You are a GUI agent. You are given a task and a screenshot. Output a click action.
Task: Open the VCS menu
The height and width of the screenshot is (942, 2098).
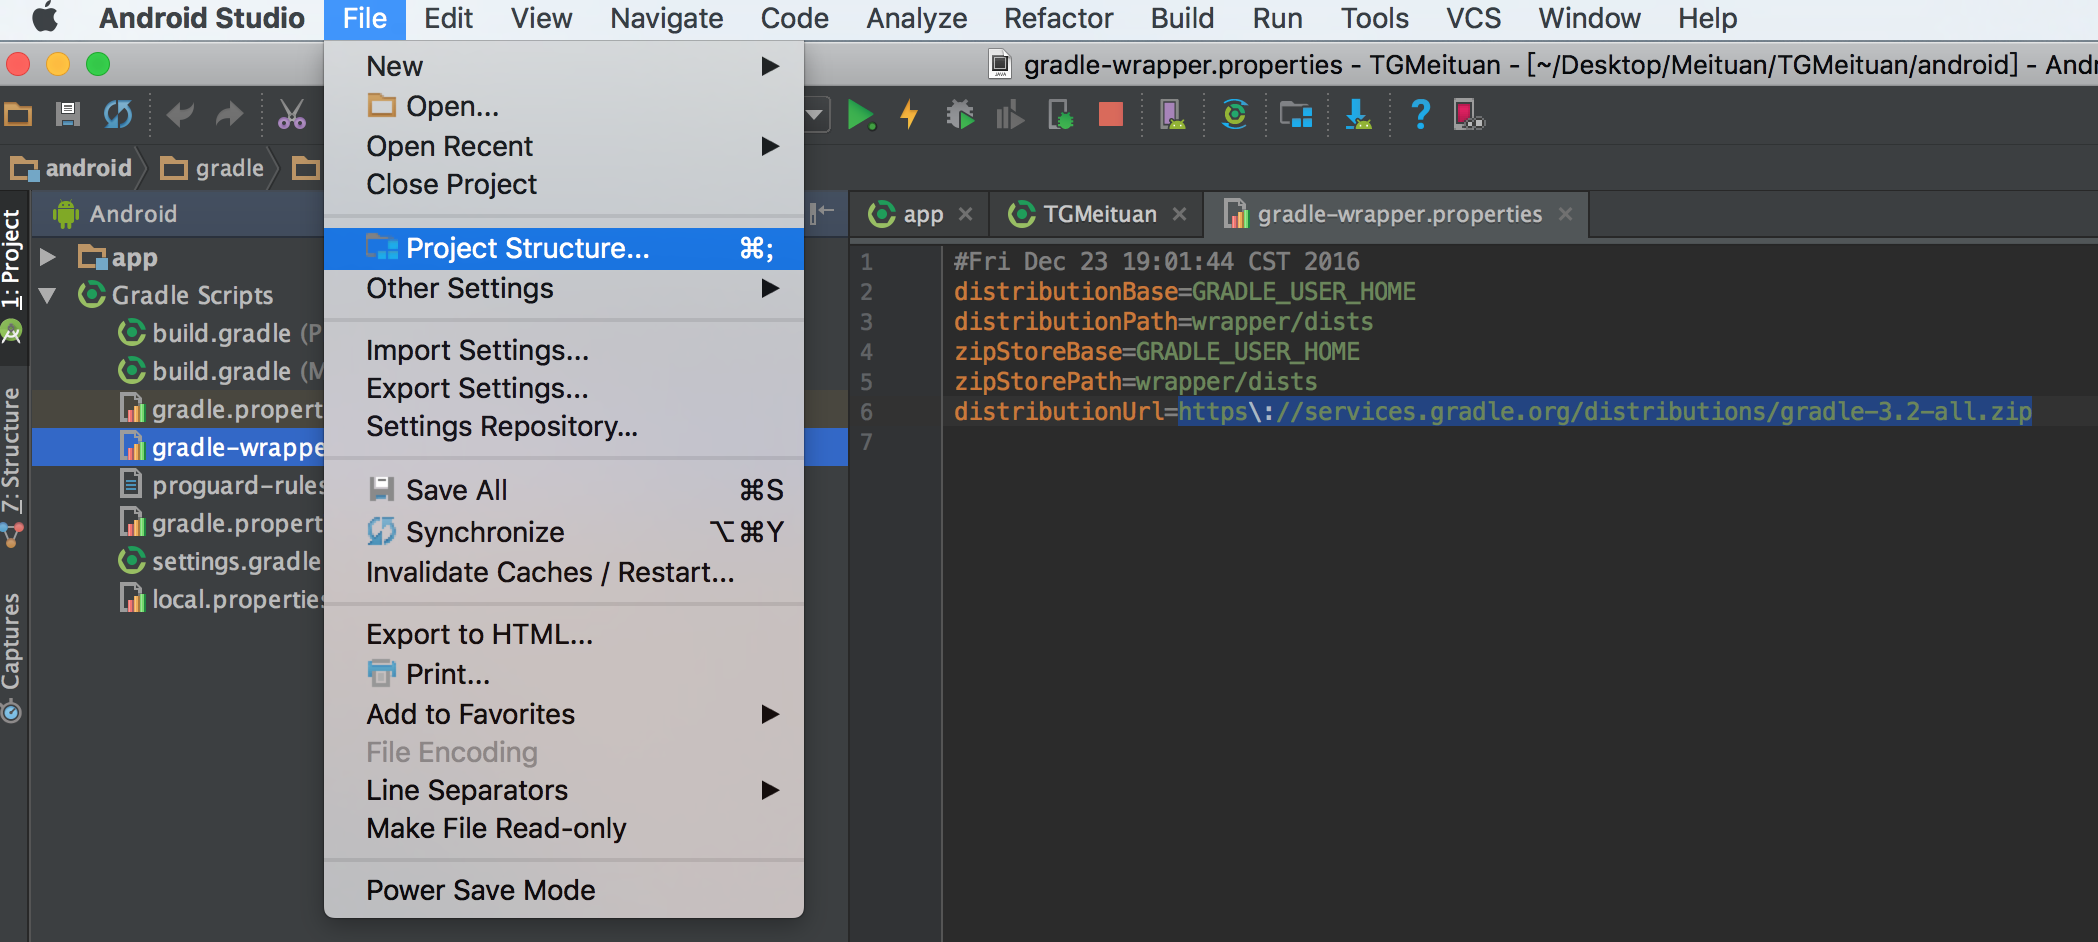tap(1473, 18)
